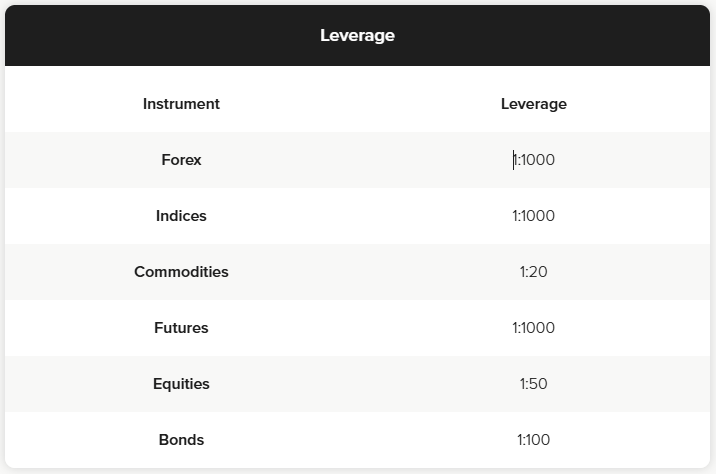
Task: Click the 1:1000 leverage value for Forex
Action: coord(534,160)
